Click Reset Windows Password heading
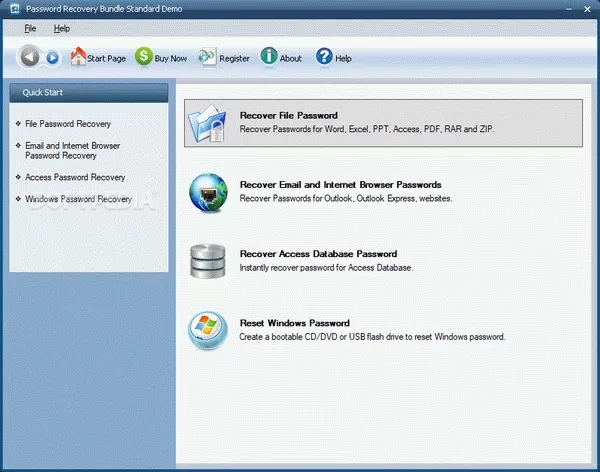600x472 pixels. pos(295,323)
